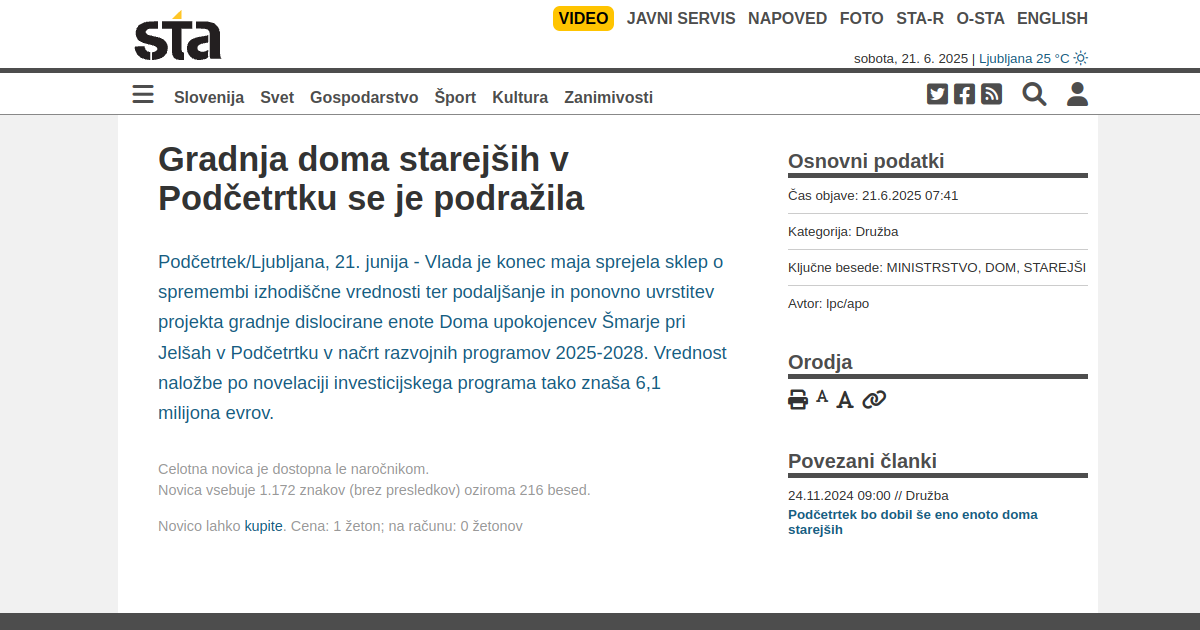Go to the Gospodarstvo section
This screenshot has width=1200, height=630.
tap(364, 97)
